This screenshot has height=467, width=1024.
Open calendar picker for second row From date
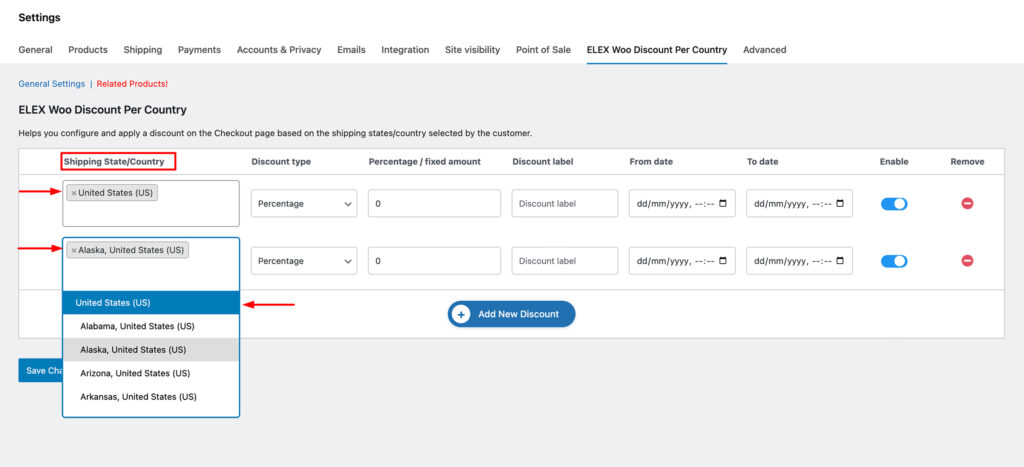pyautogui.click(x=723, y=261)
